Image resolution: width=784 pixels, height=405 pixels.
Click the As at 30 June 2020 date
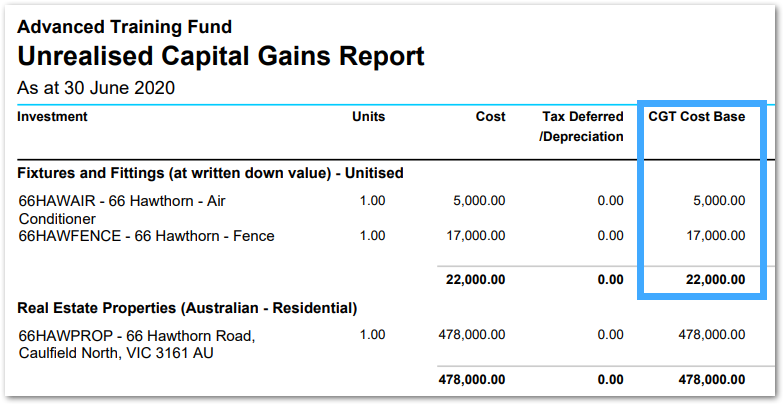click(x=96, y=88)
